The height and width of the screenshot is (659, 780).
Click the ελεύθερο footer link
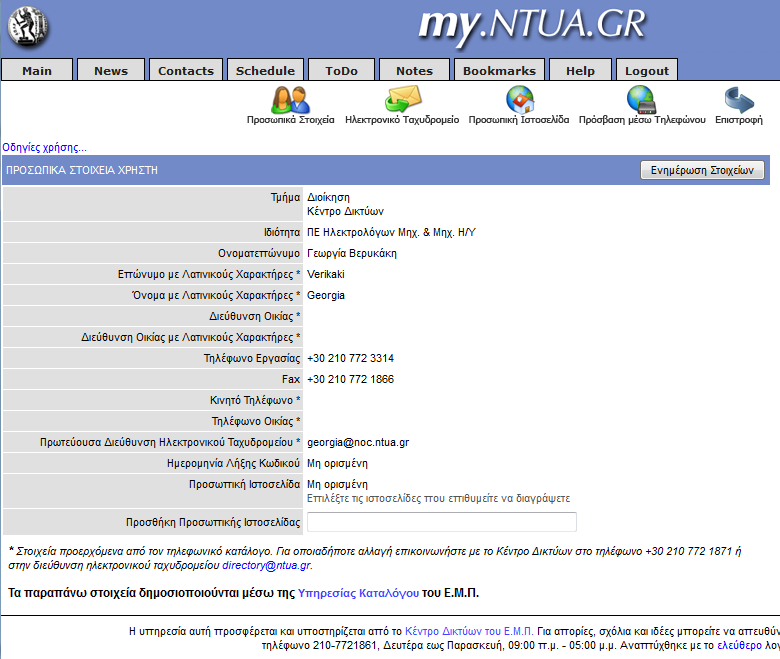739,645
